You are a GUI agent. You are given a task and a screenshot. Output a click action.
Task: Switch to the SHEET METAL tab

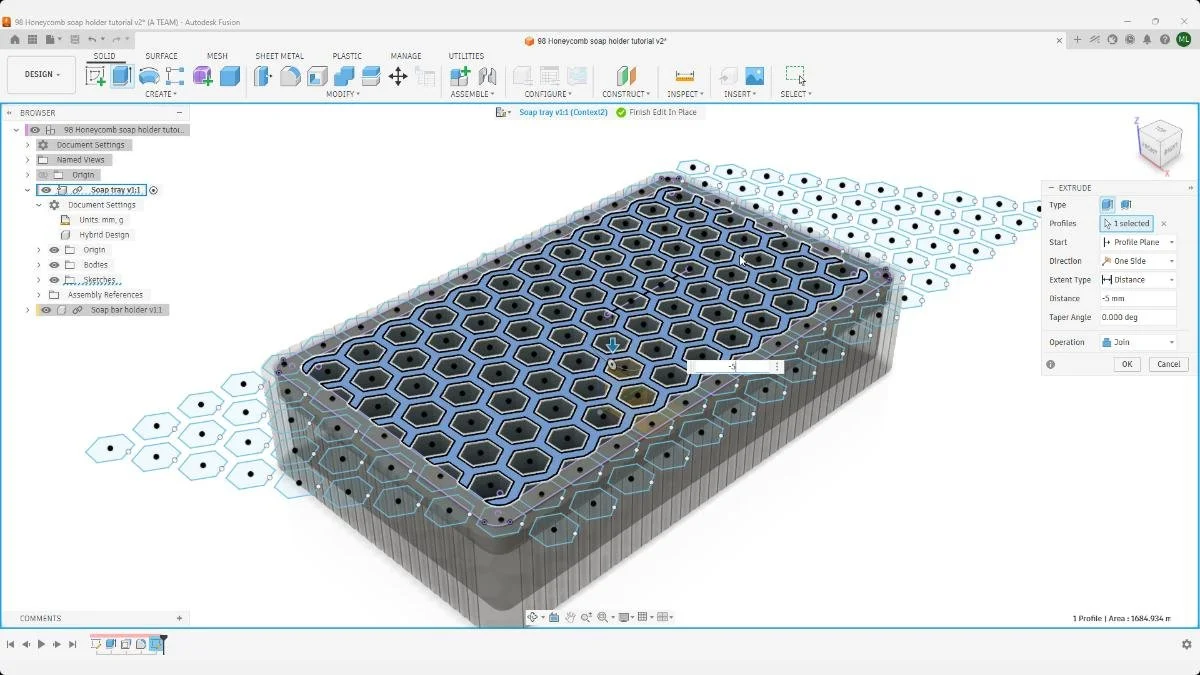tap(279, 56)
